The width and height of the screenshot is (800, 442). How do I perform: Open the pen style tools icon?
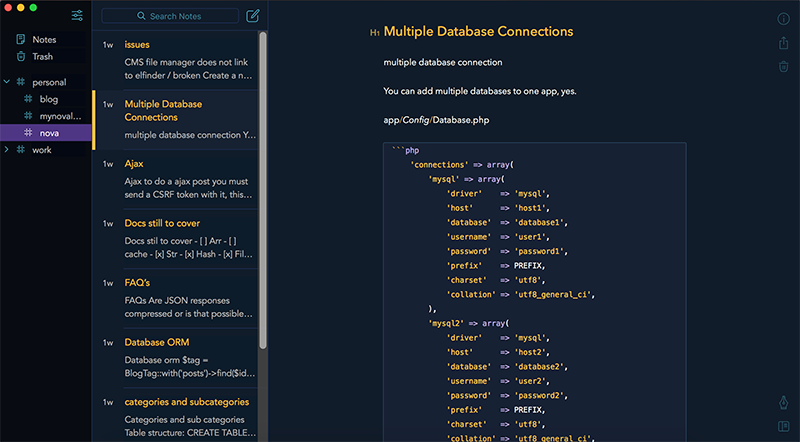(783, 403)
